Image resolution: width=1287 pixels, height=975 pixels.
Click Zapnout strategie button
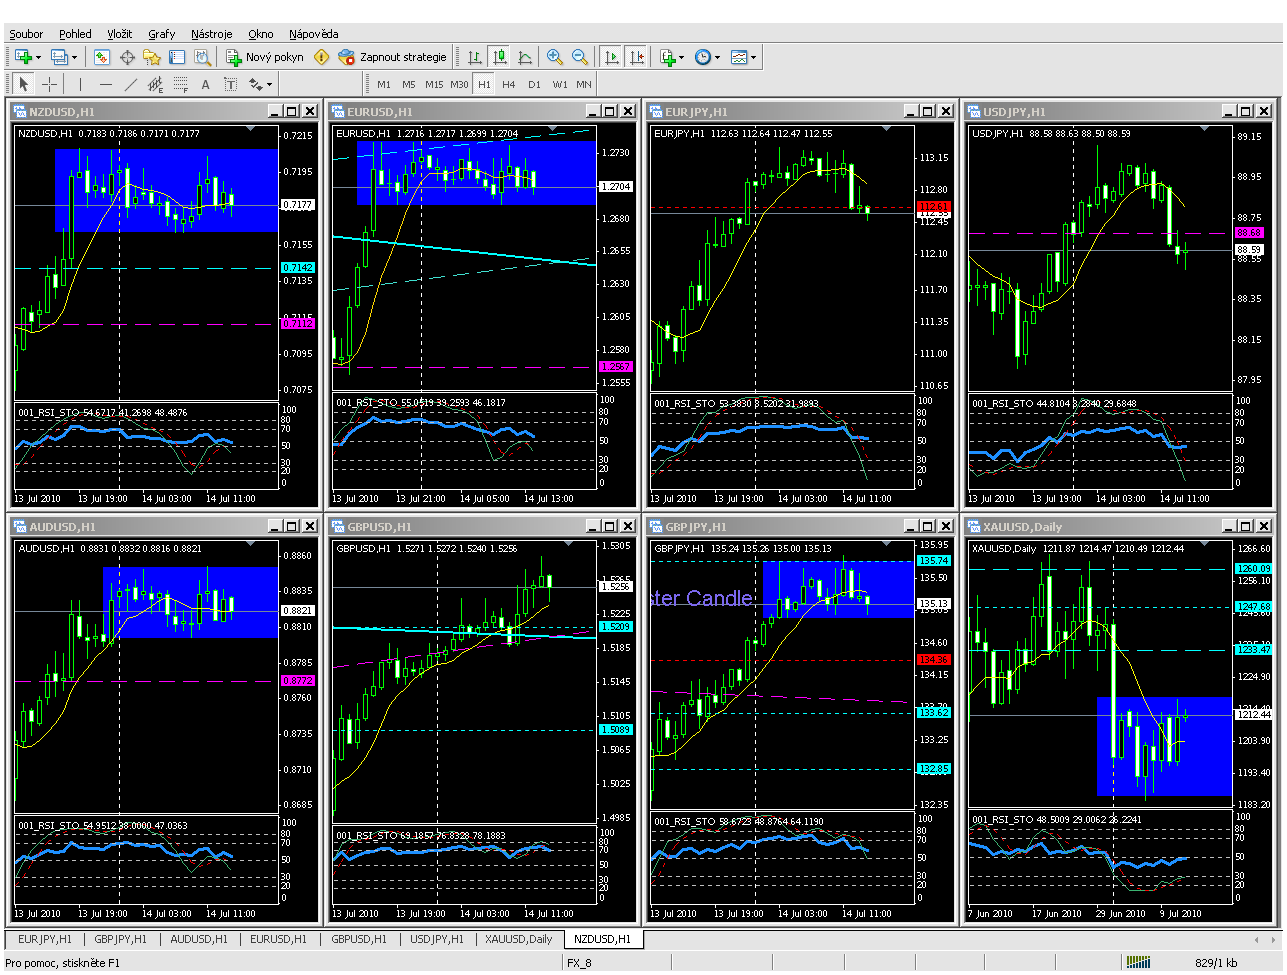coord(393,58)
